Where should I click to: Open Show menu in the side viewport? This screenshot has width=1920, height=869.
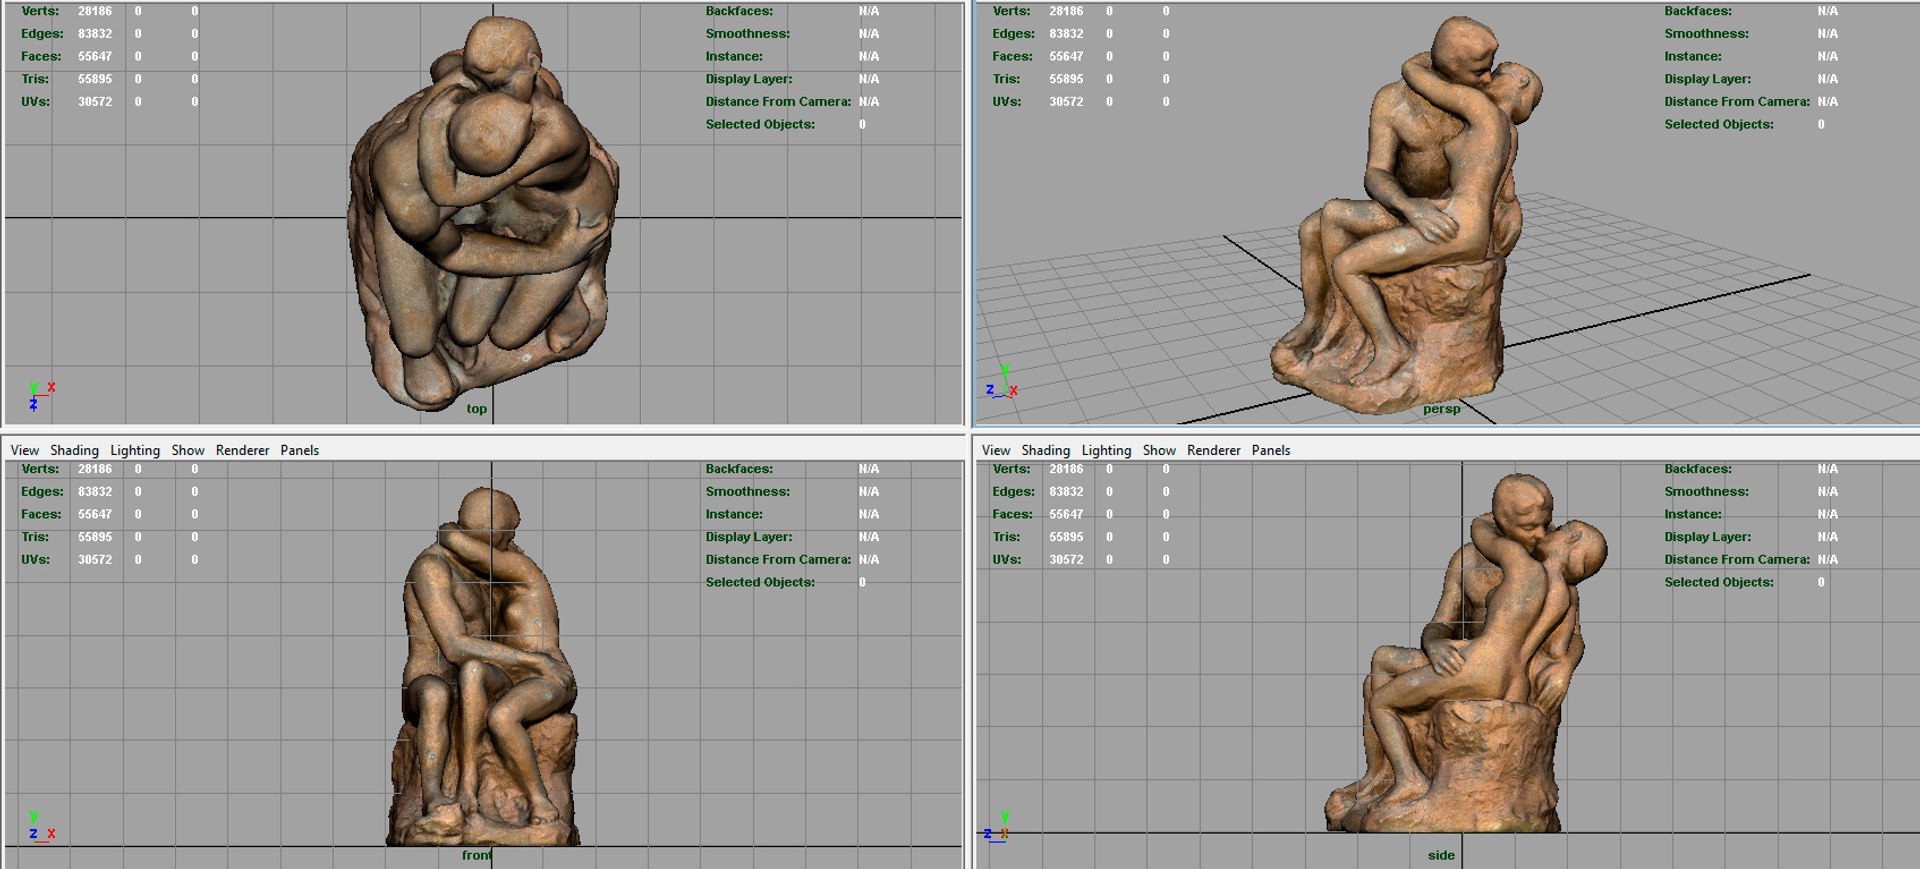[x=1159, y=450]
